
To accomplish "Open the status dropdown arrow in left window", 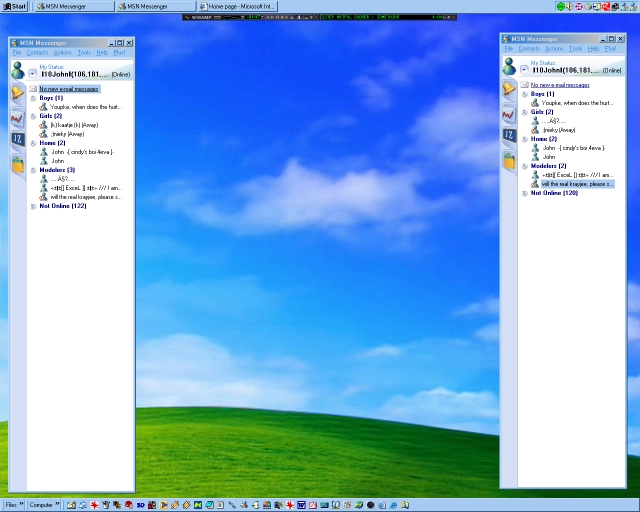I will pyautogui.click(x=33, y=73).
